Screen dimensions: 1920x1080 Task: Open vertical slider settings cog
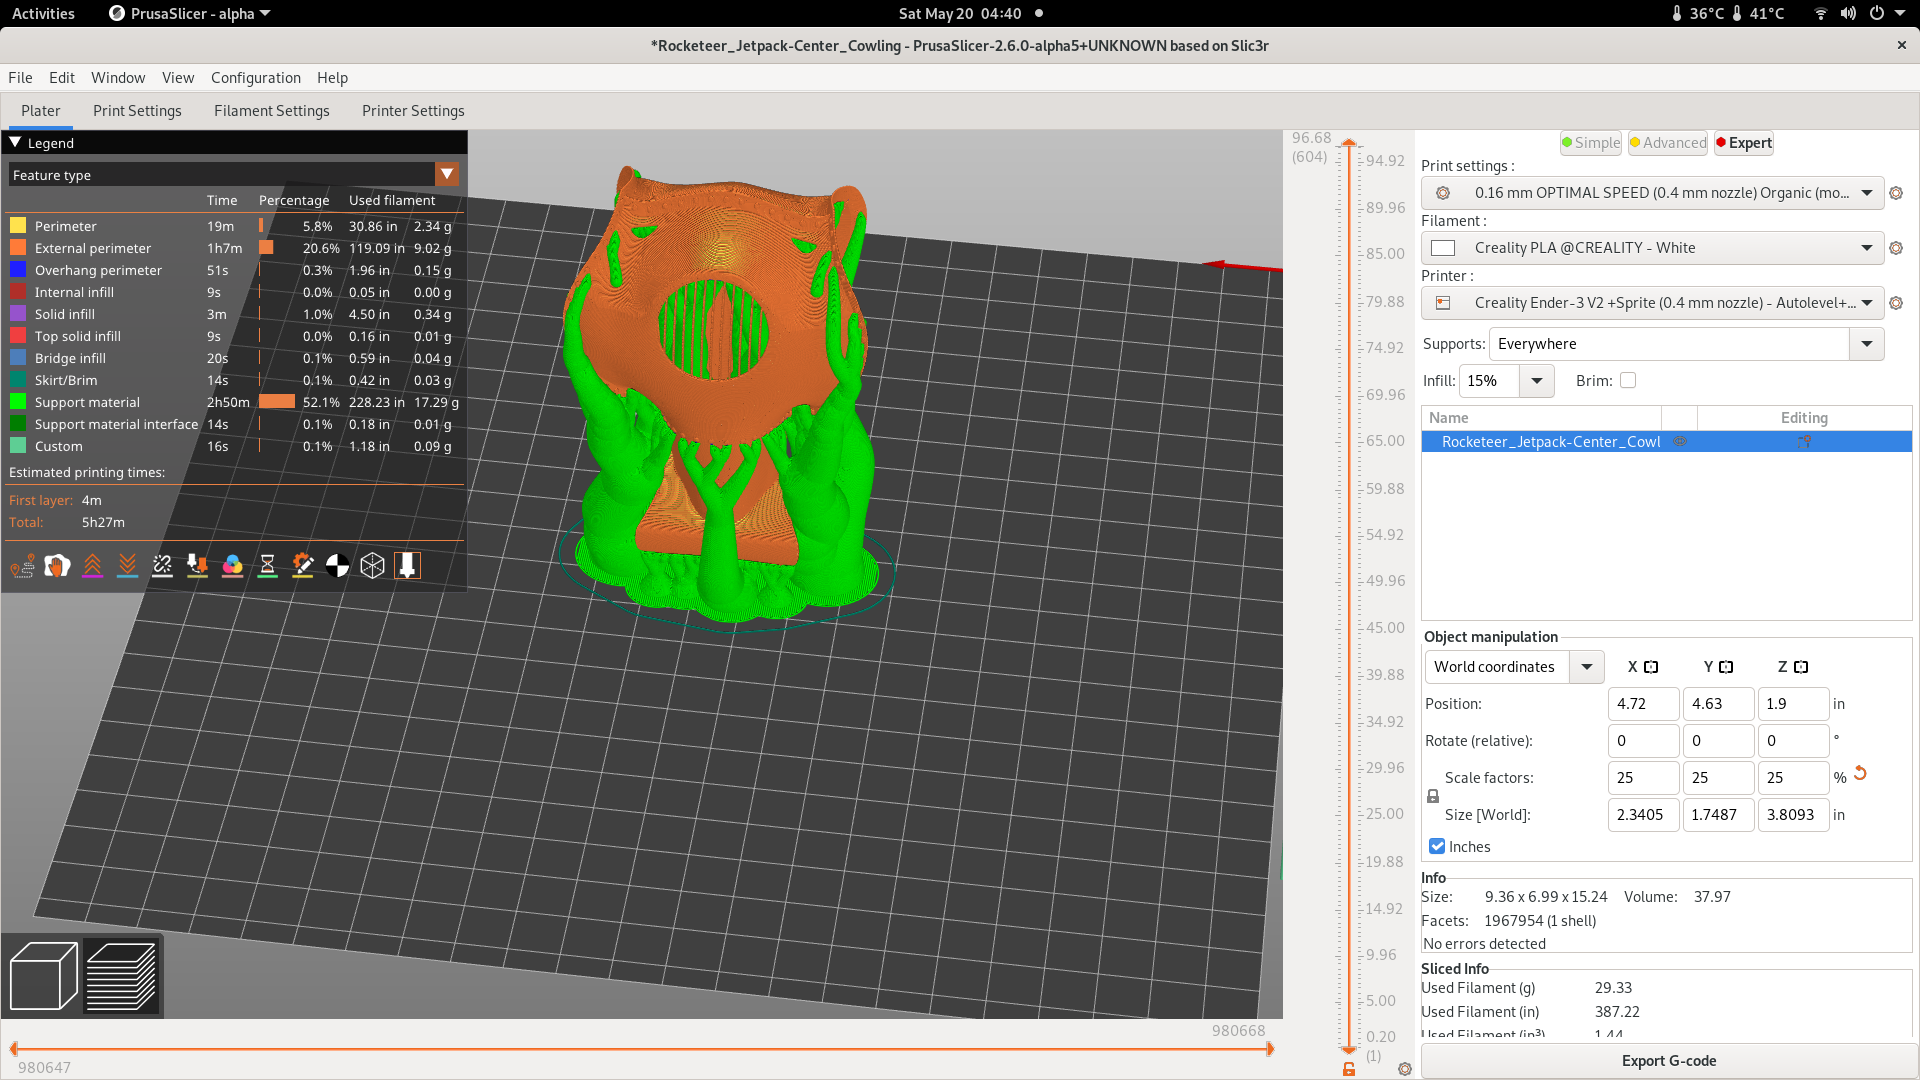coord(1405,1069)
